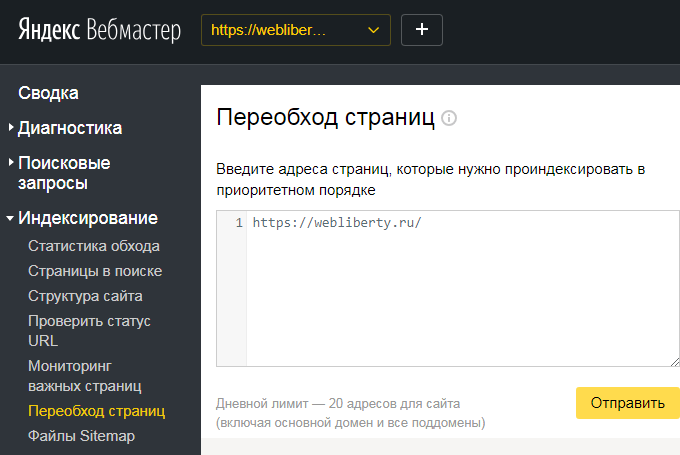Select Переобход страниц menu item
The image size is (680, 455).
click(x=96, y=411)
